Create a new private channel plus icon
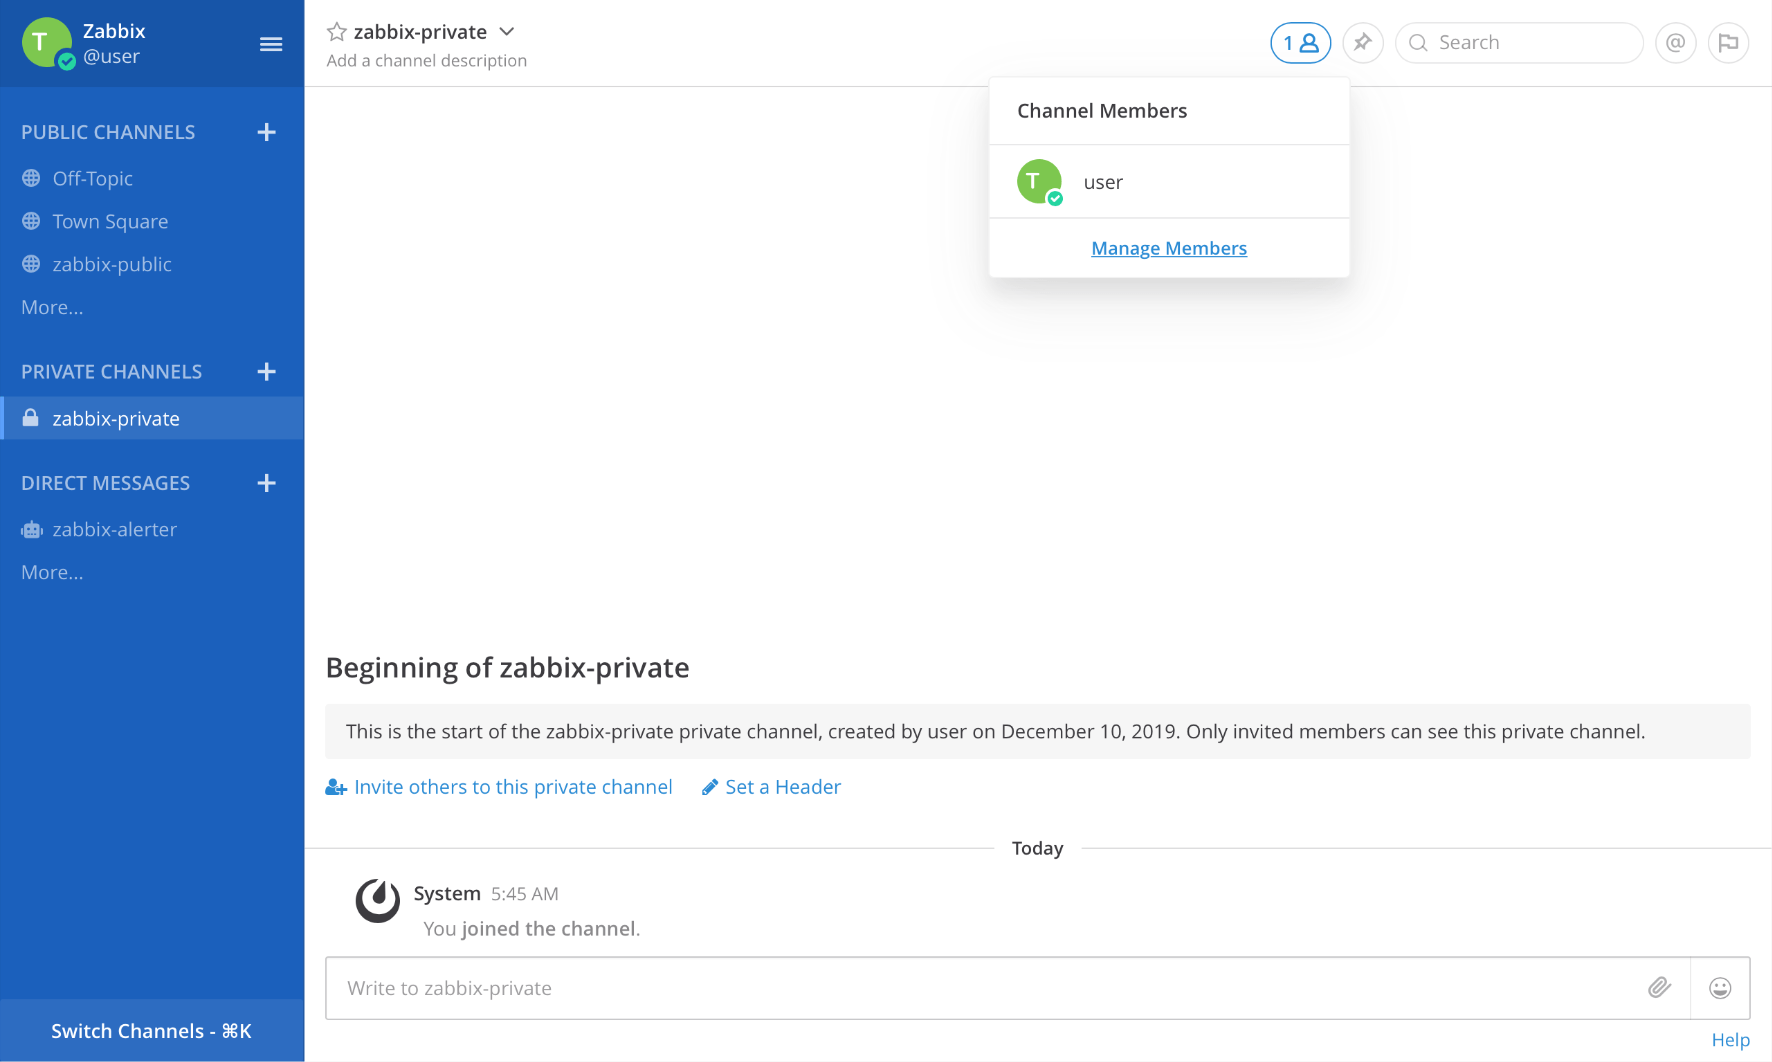 266,372
